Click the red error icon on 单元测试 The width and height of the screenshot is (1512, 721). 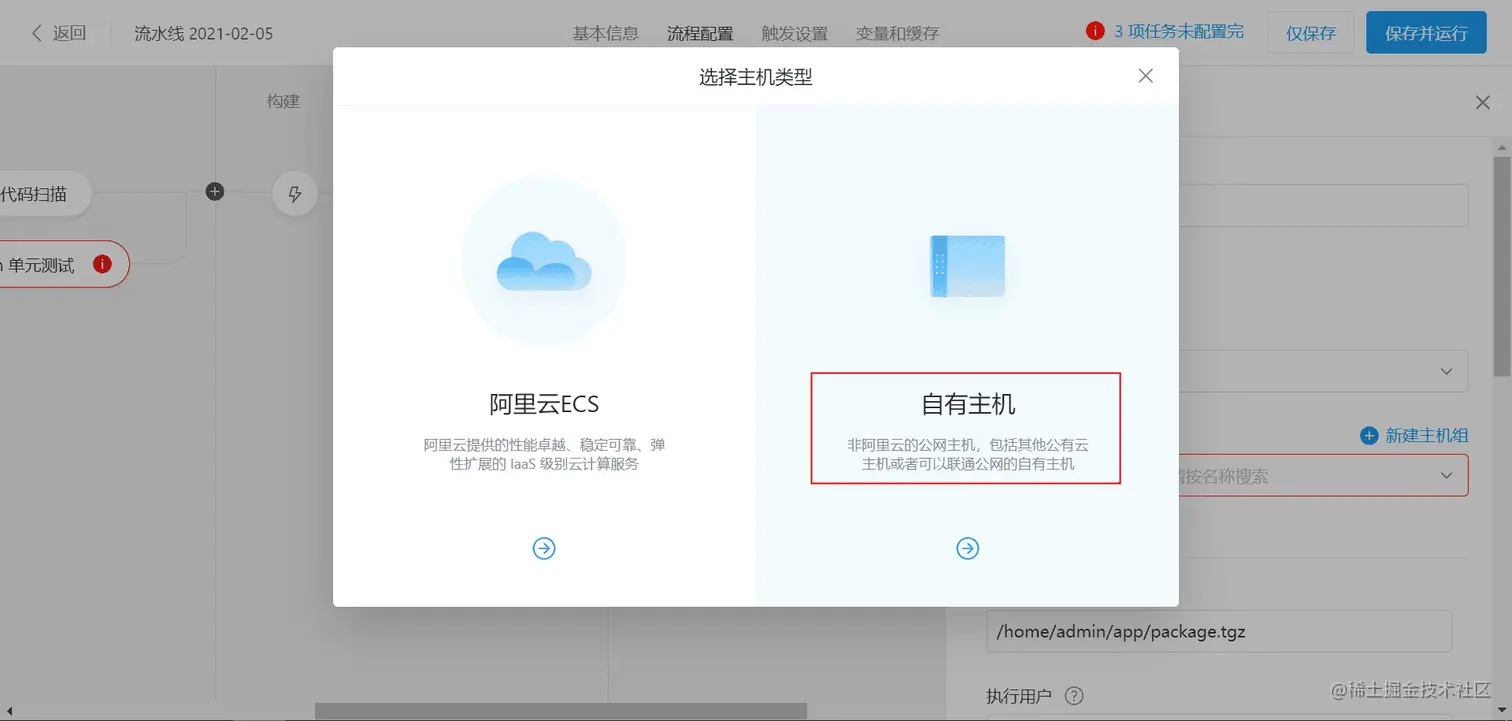pyautogui.click(x=102, y=264)
